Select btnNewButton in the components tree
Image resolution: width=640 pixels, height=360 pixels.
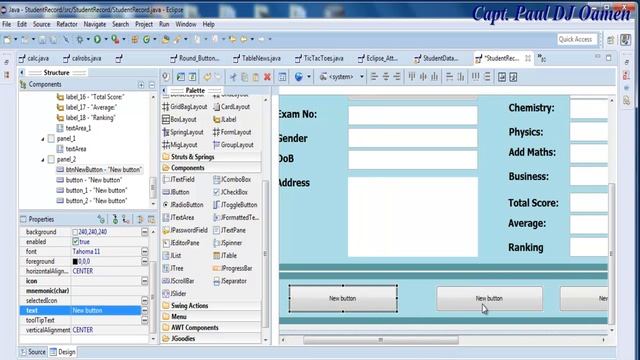[x=99, y=169]
